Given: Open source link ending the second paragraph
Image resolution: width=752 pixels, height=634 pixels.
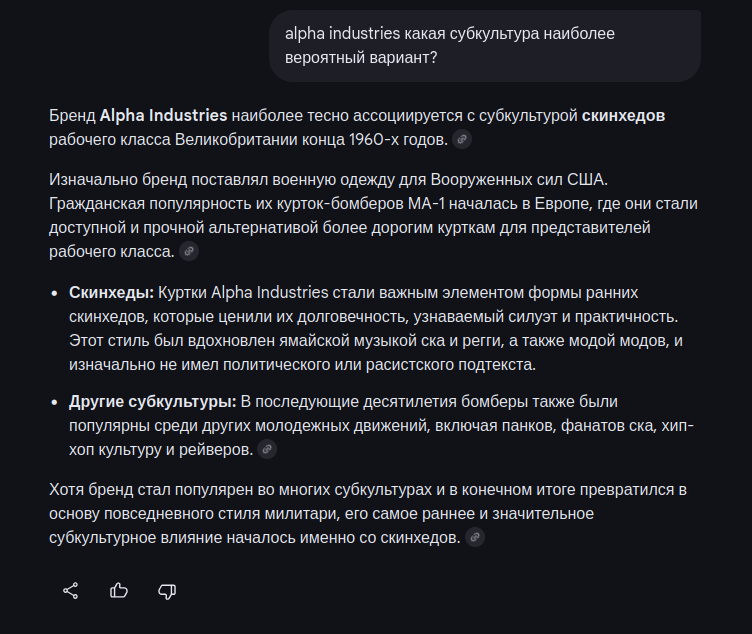Looking at the screenshot, I should (189, 251).
